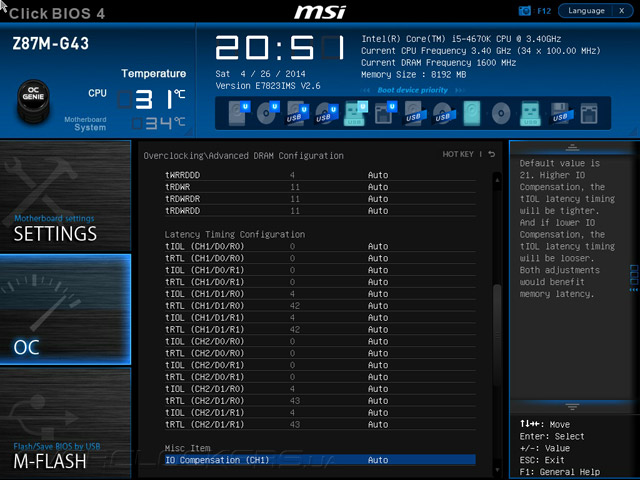Set Auto field of tRTL (CH1/D1/R1)
The width and height of the screenshot is (640, 480).
(x=378, y=329)
